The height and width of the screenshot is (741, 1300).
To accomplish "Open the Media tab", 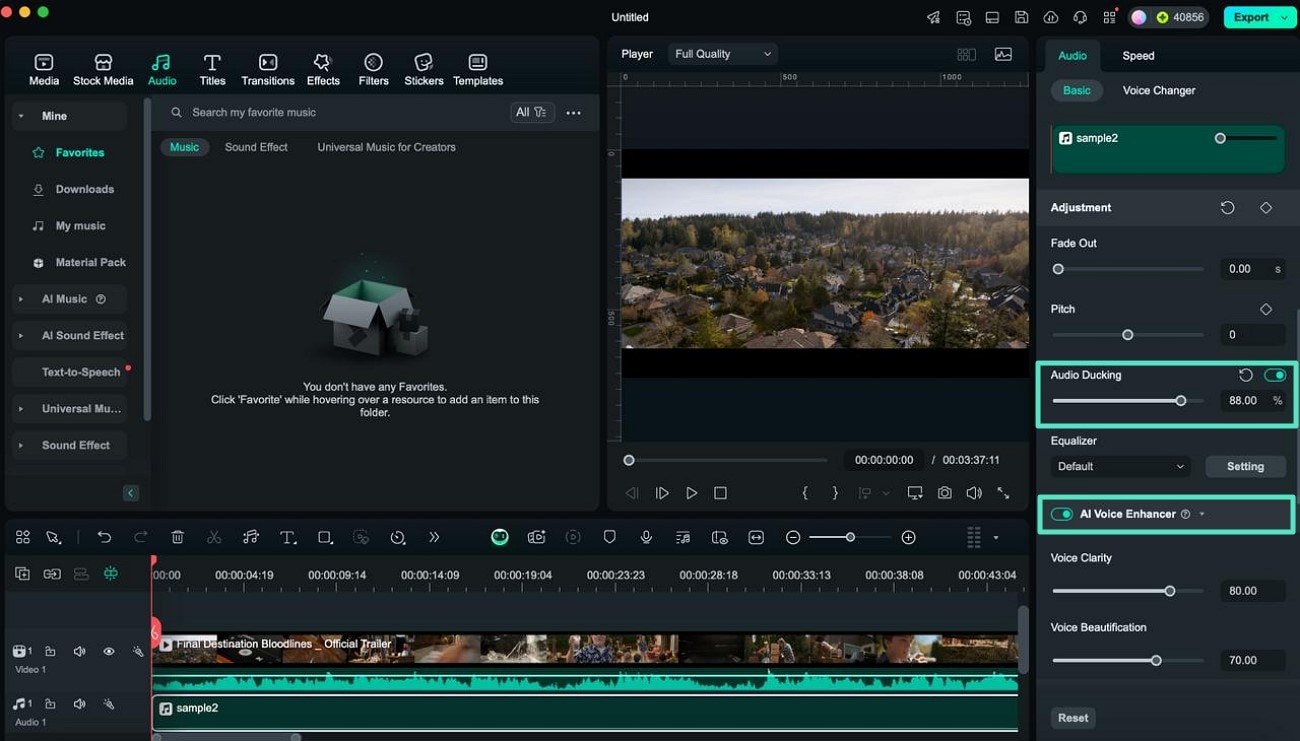I will pyautogui.click(x=44, y=70).
